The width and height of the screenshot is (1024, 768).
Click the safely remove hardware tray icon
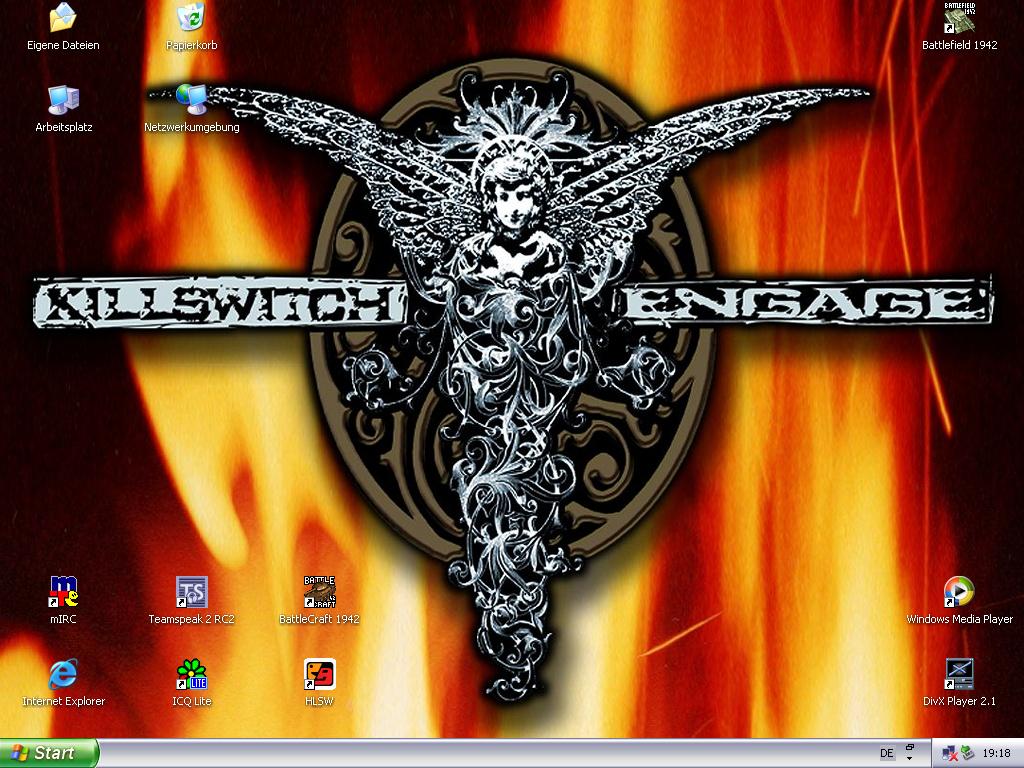(x=967, y=753)
